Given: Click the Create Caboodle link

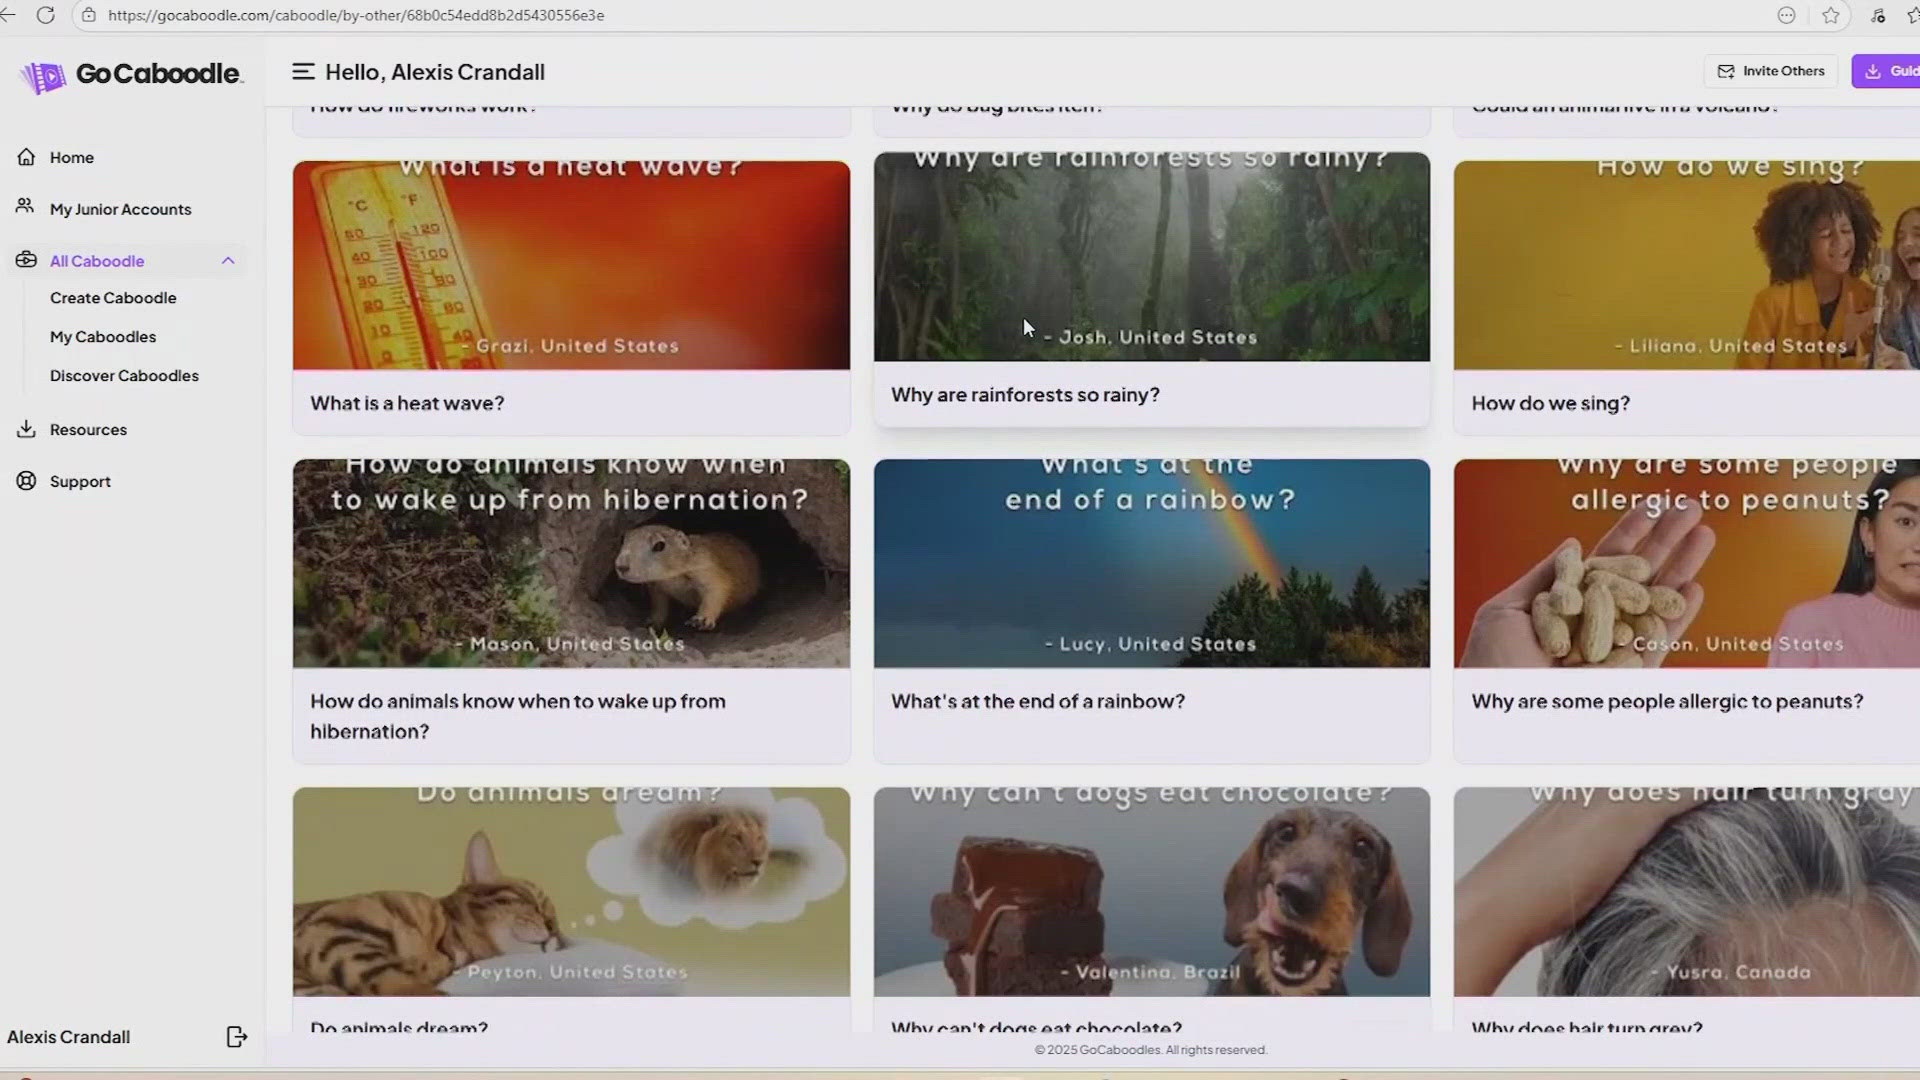Looking at the screenshot, I should coord(113,297).
